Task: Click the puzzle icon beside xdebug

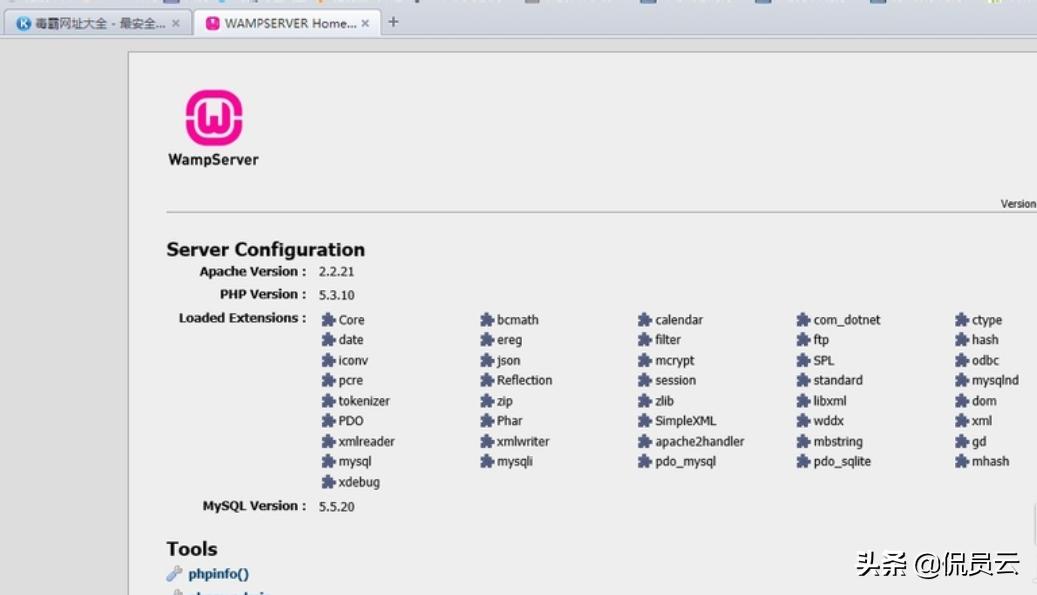Action: 329,482
